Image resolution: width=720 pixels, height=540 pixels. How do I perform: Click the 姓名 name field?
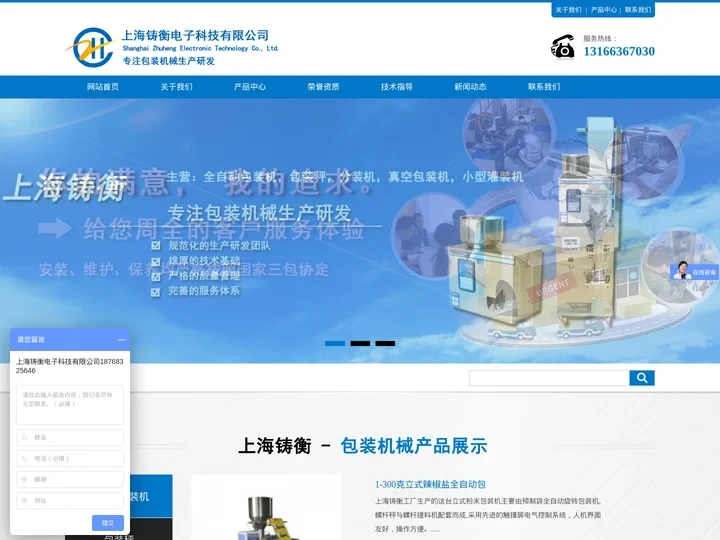click(70, 438)
